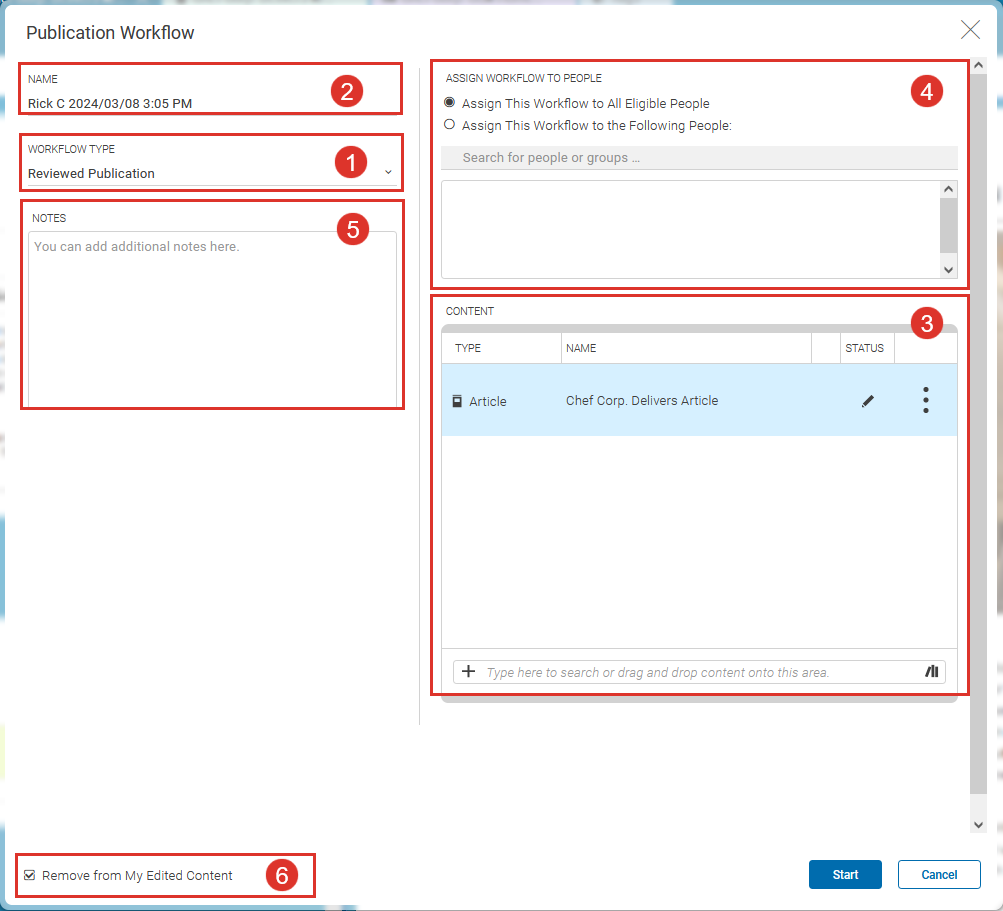Uncheck Remove from My Edited Content
The image size is (1003, 911).
[x=29, y=874]
